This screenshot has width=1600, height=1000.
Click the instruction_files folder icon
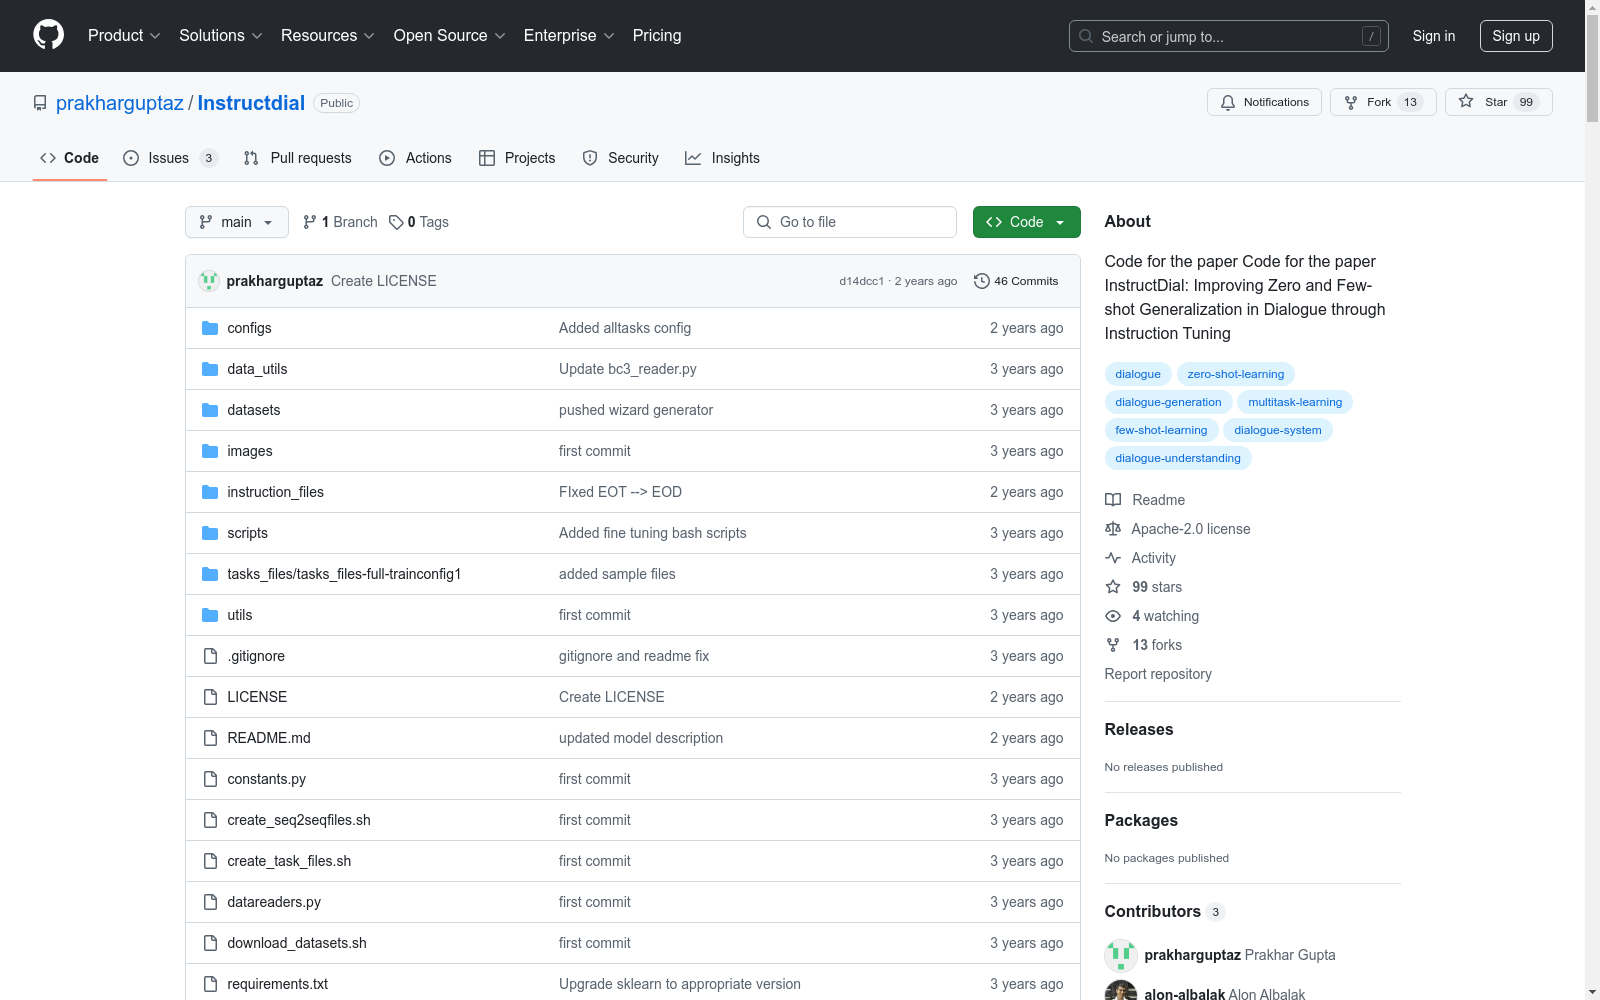pyautogui.click(x=210, y=492)
